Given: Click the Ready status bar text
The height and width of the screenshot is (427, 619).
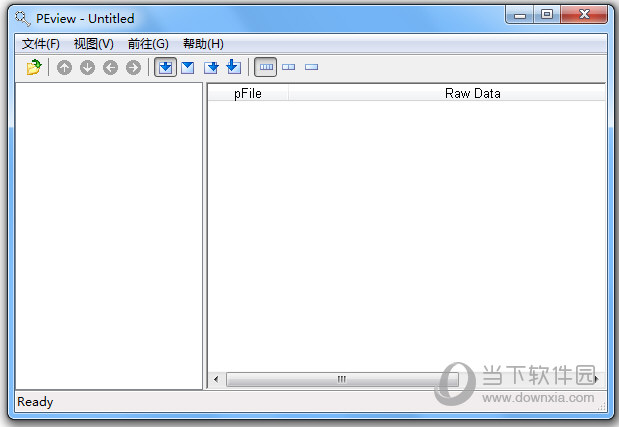Looking at the screenshot, I should (35, 402).
